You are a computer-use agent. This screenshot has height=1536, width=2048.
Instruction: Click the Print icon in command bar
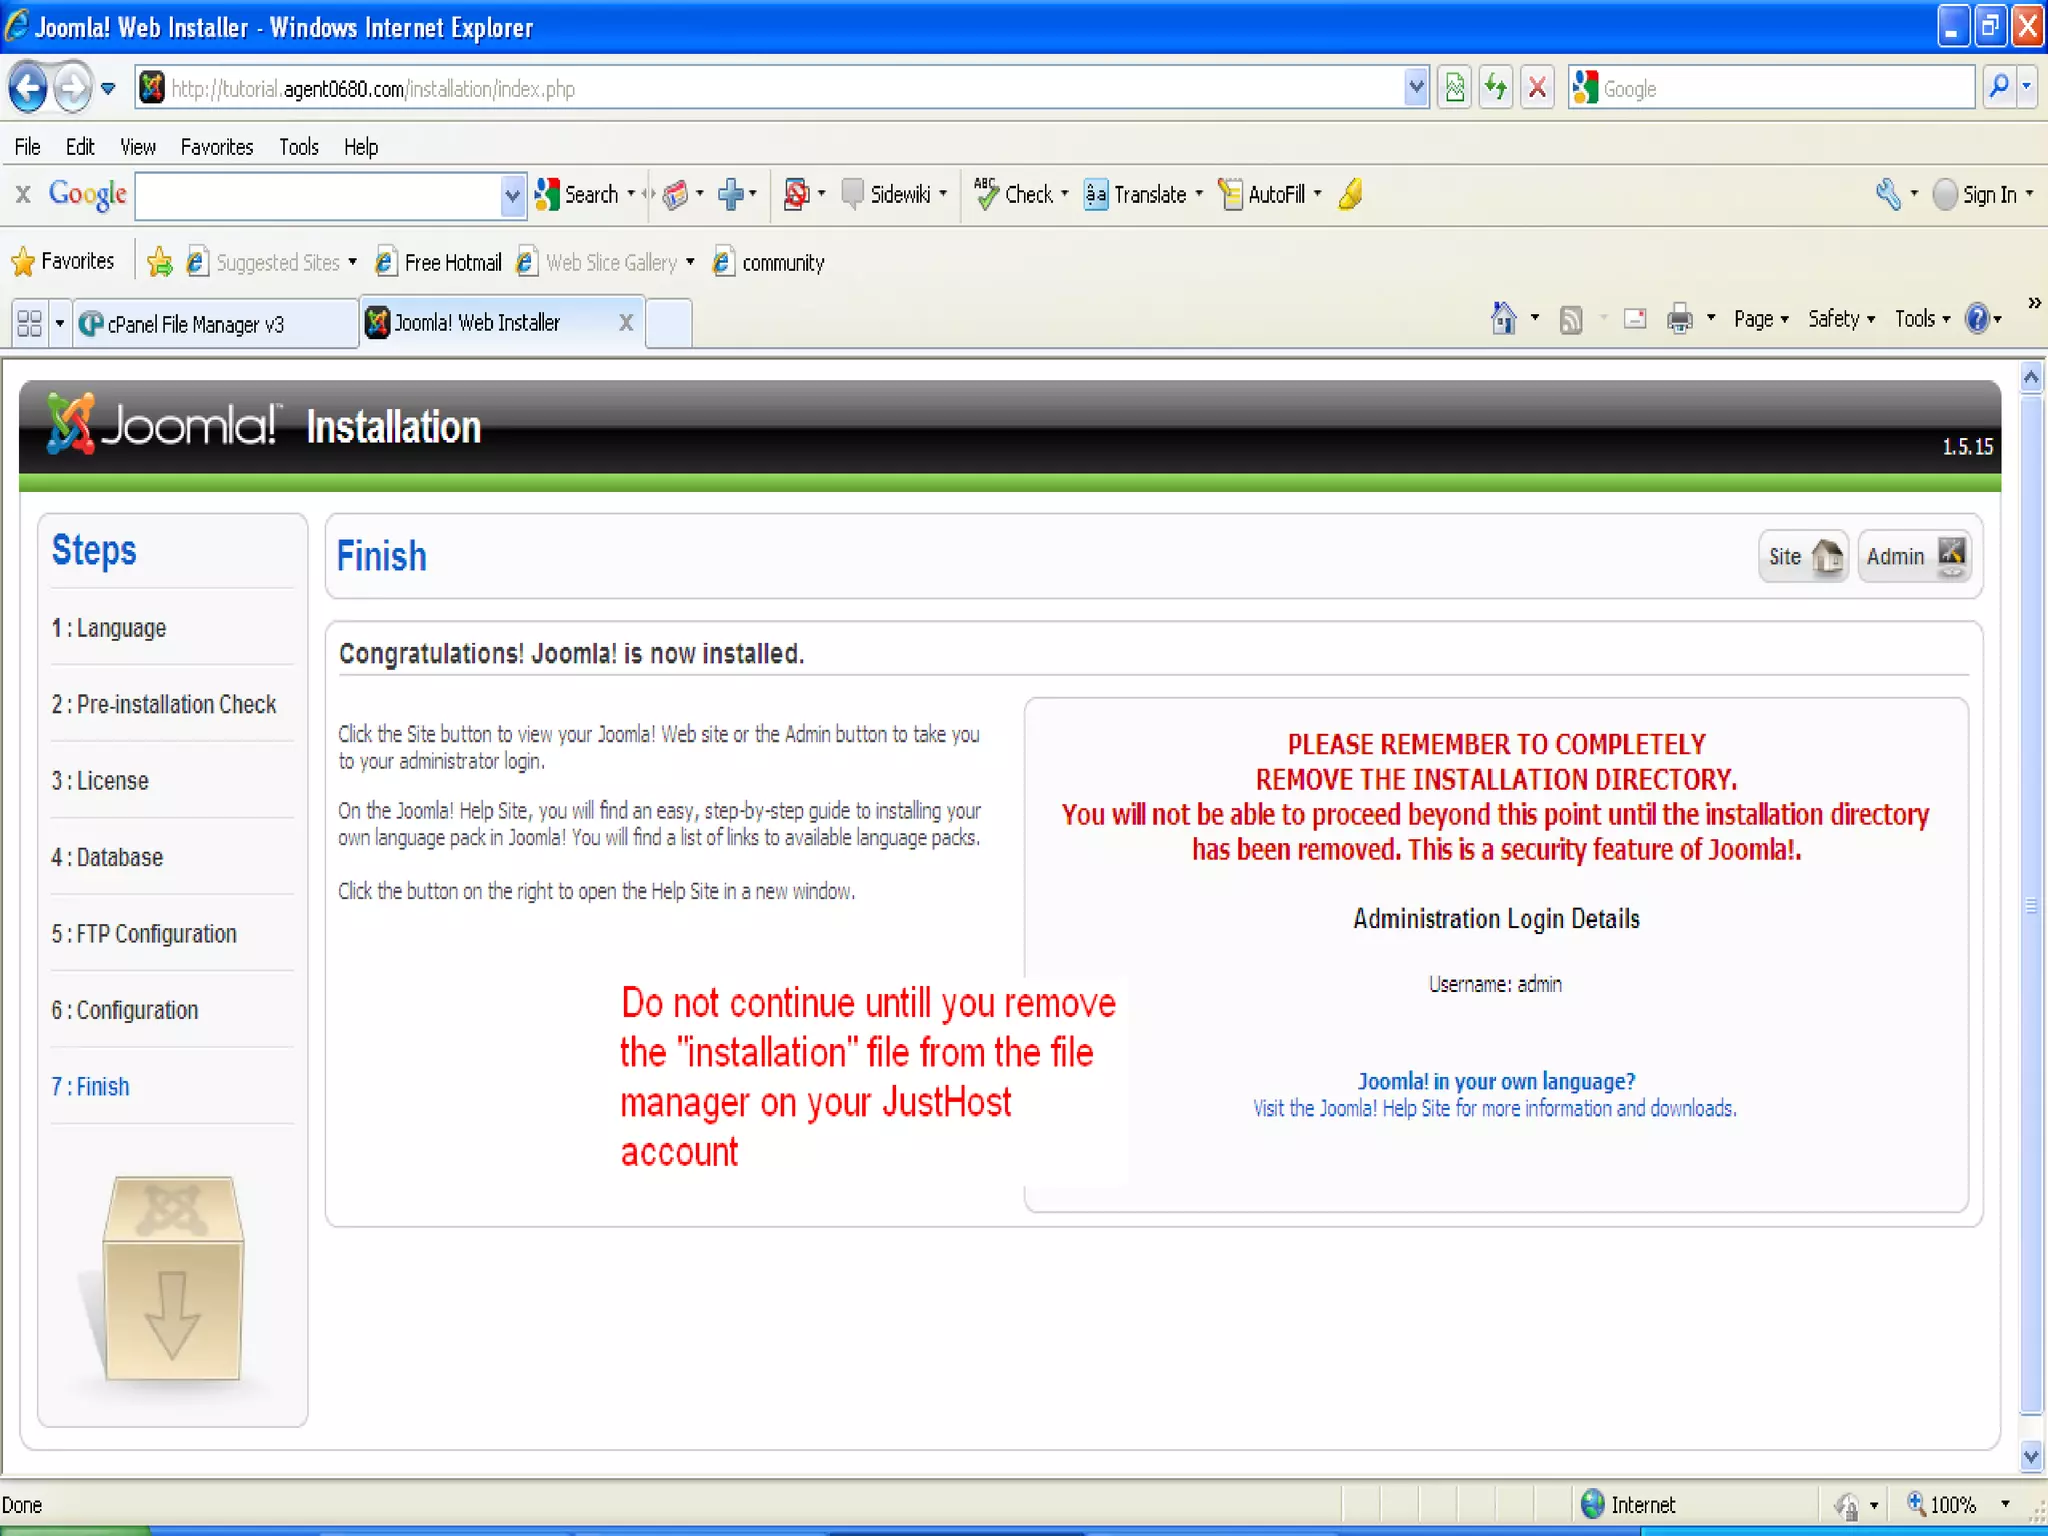click(1679, 319)
